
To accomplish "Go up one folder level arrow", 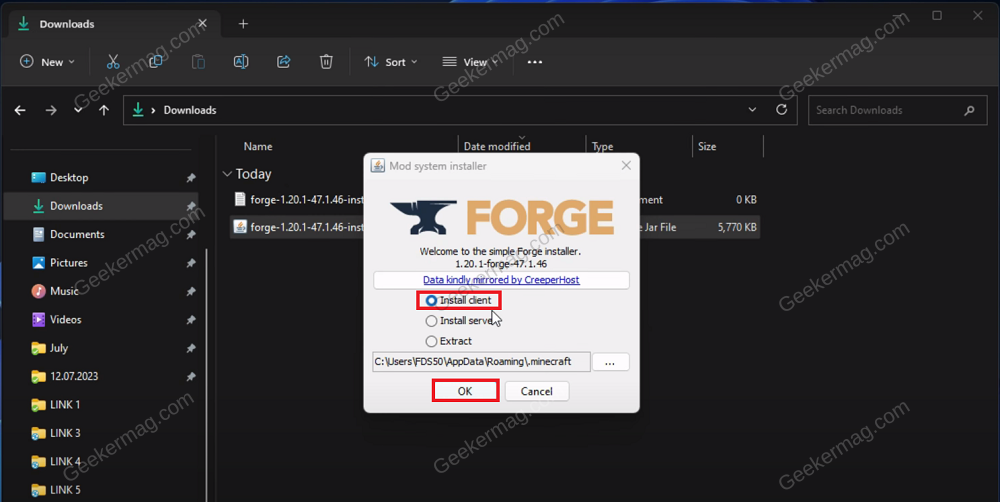I will coord(104,110).
